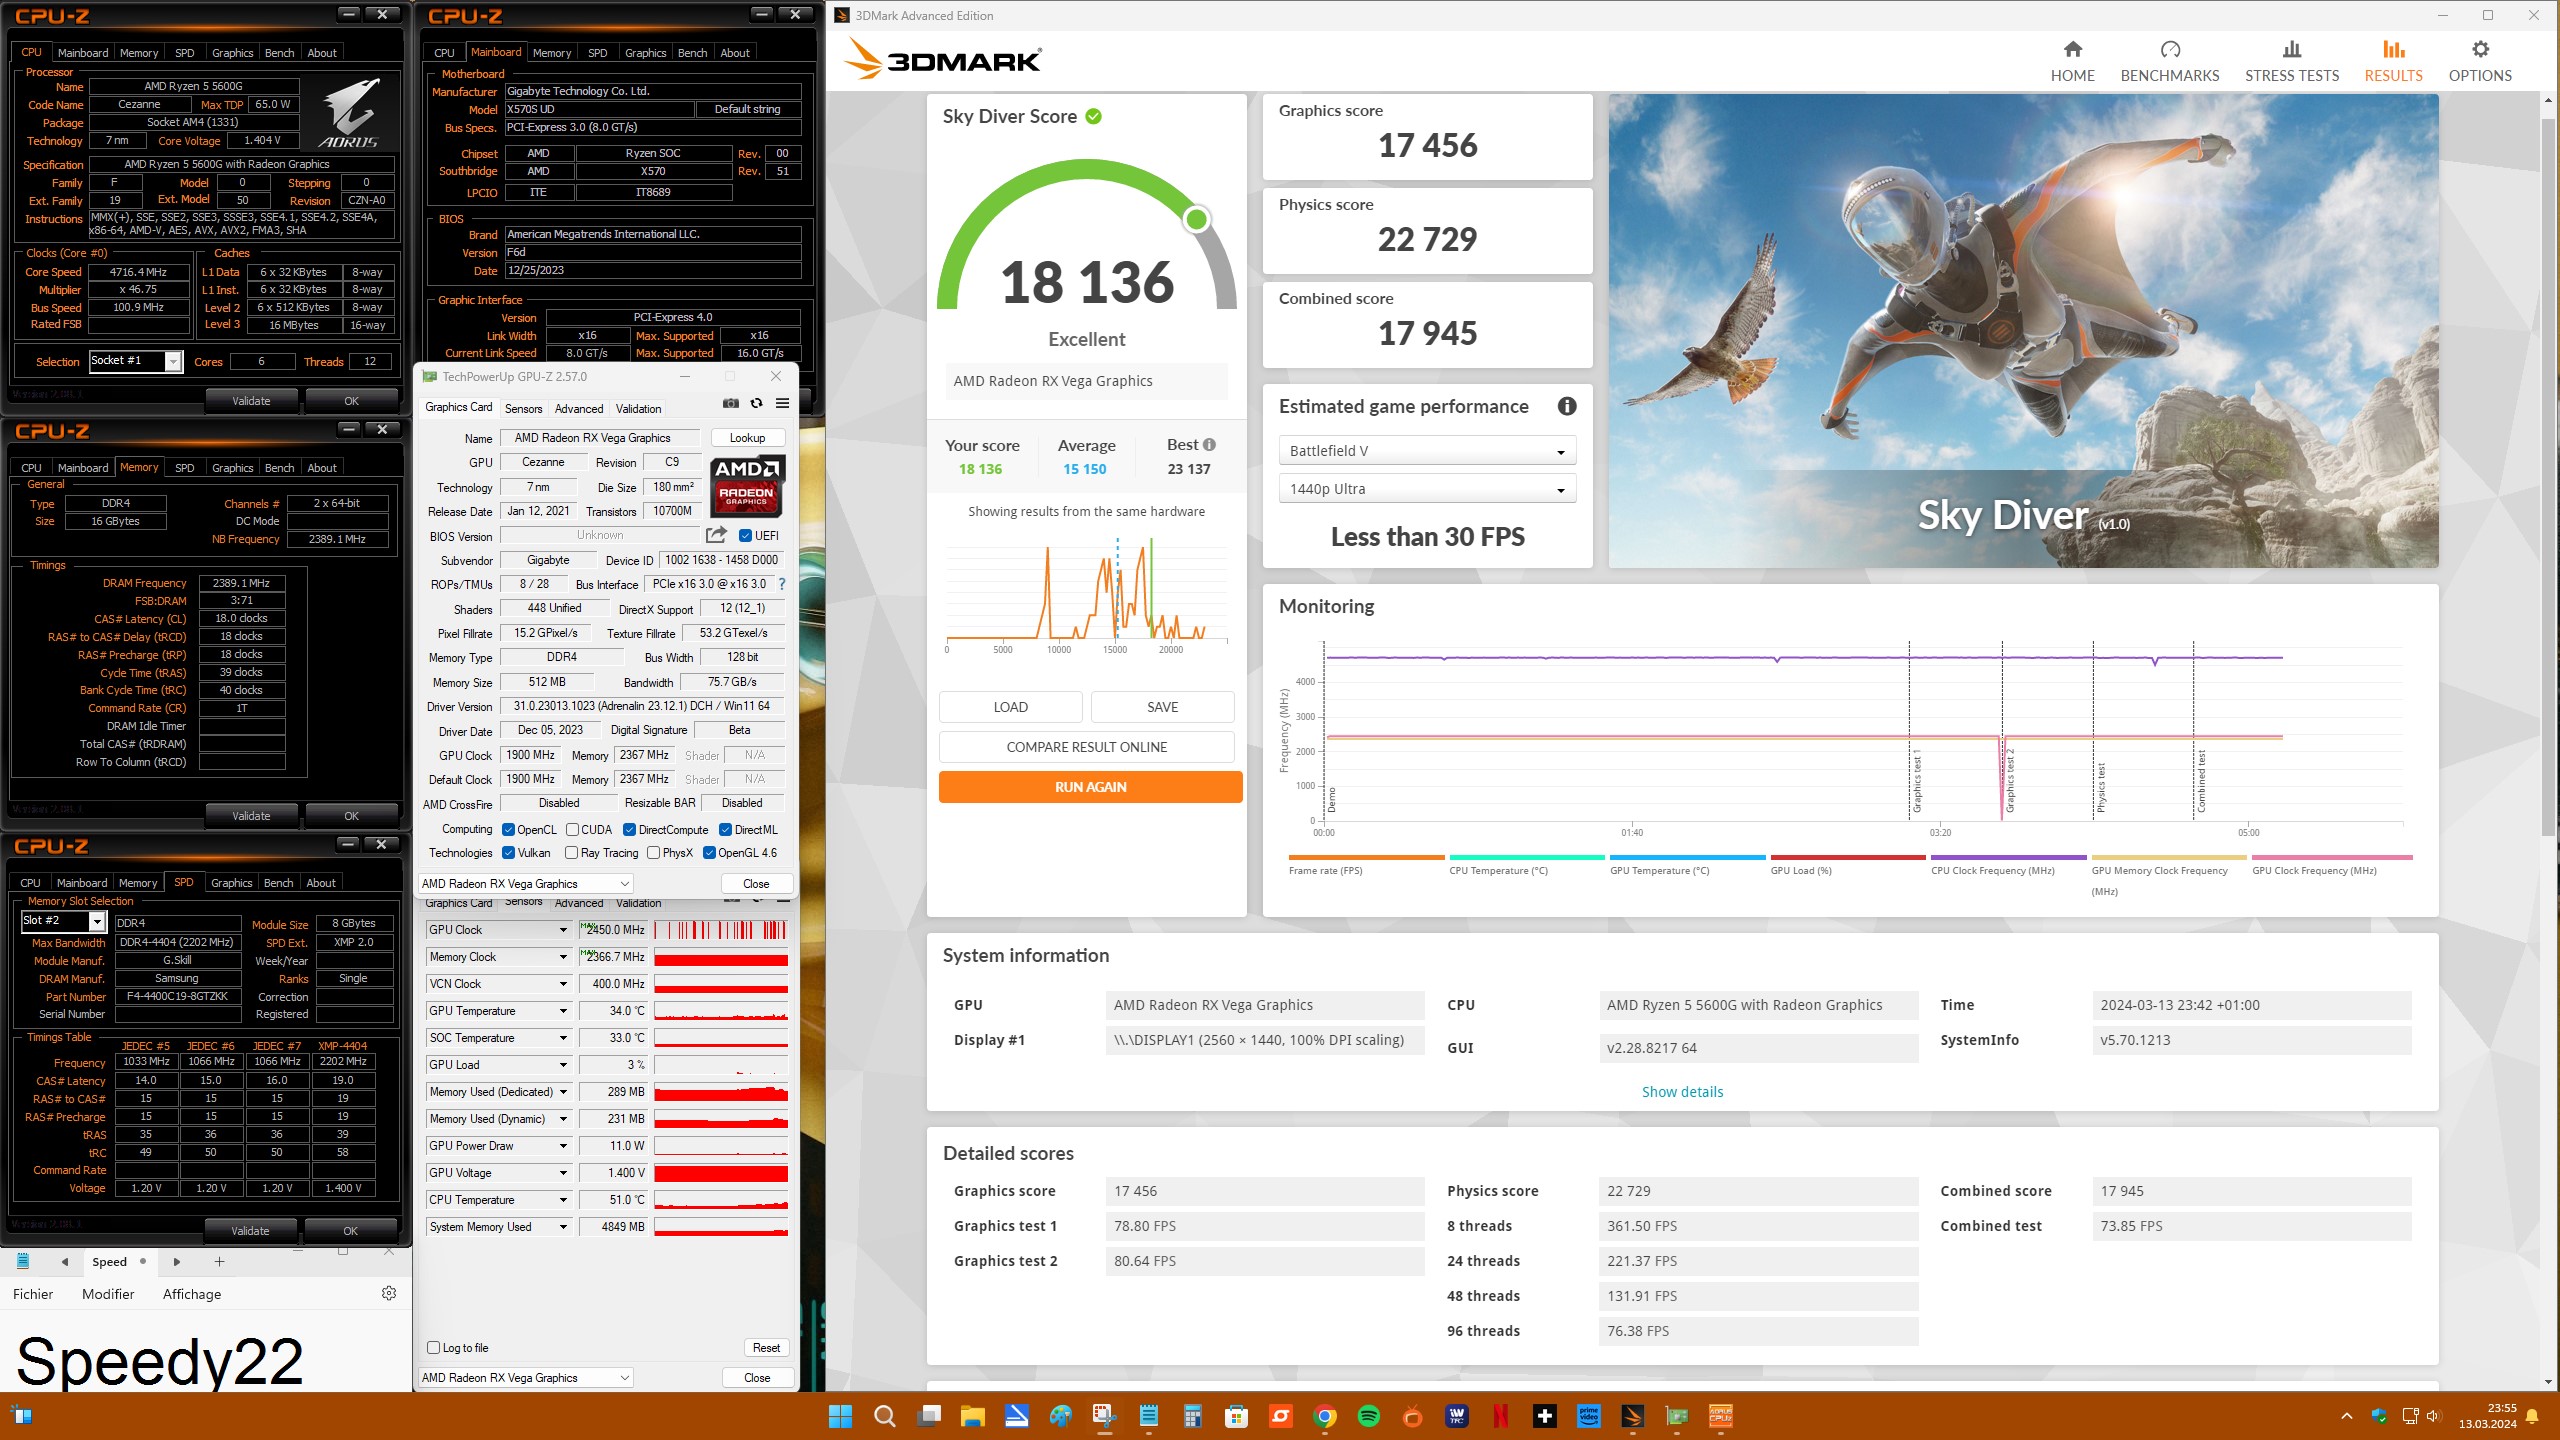Expand GPU Clock sensor dropdown
Viewport: 2560px width, 1440px height.
point(562,930)
